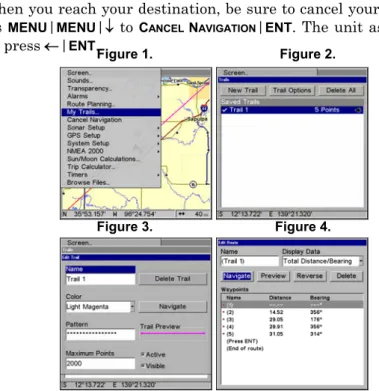Click the Saved Trails list header
This screenshot has height=391, width=379.
tap(292, 102)
